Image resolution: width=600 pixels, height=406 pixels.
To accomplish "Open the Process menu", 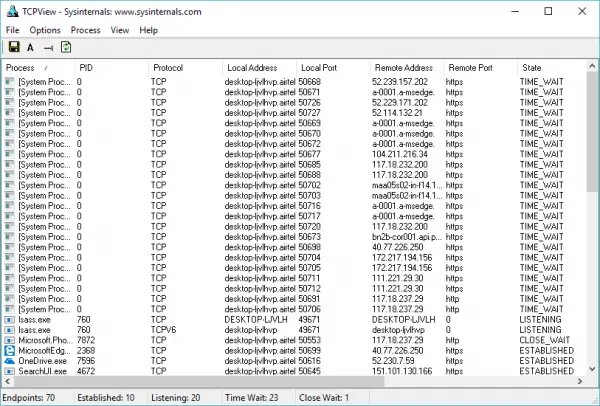I will coord(85,30).
